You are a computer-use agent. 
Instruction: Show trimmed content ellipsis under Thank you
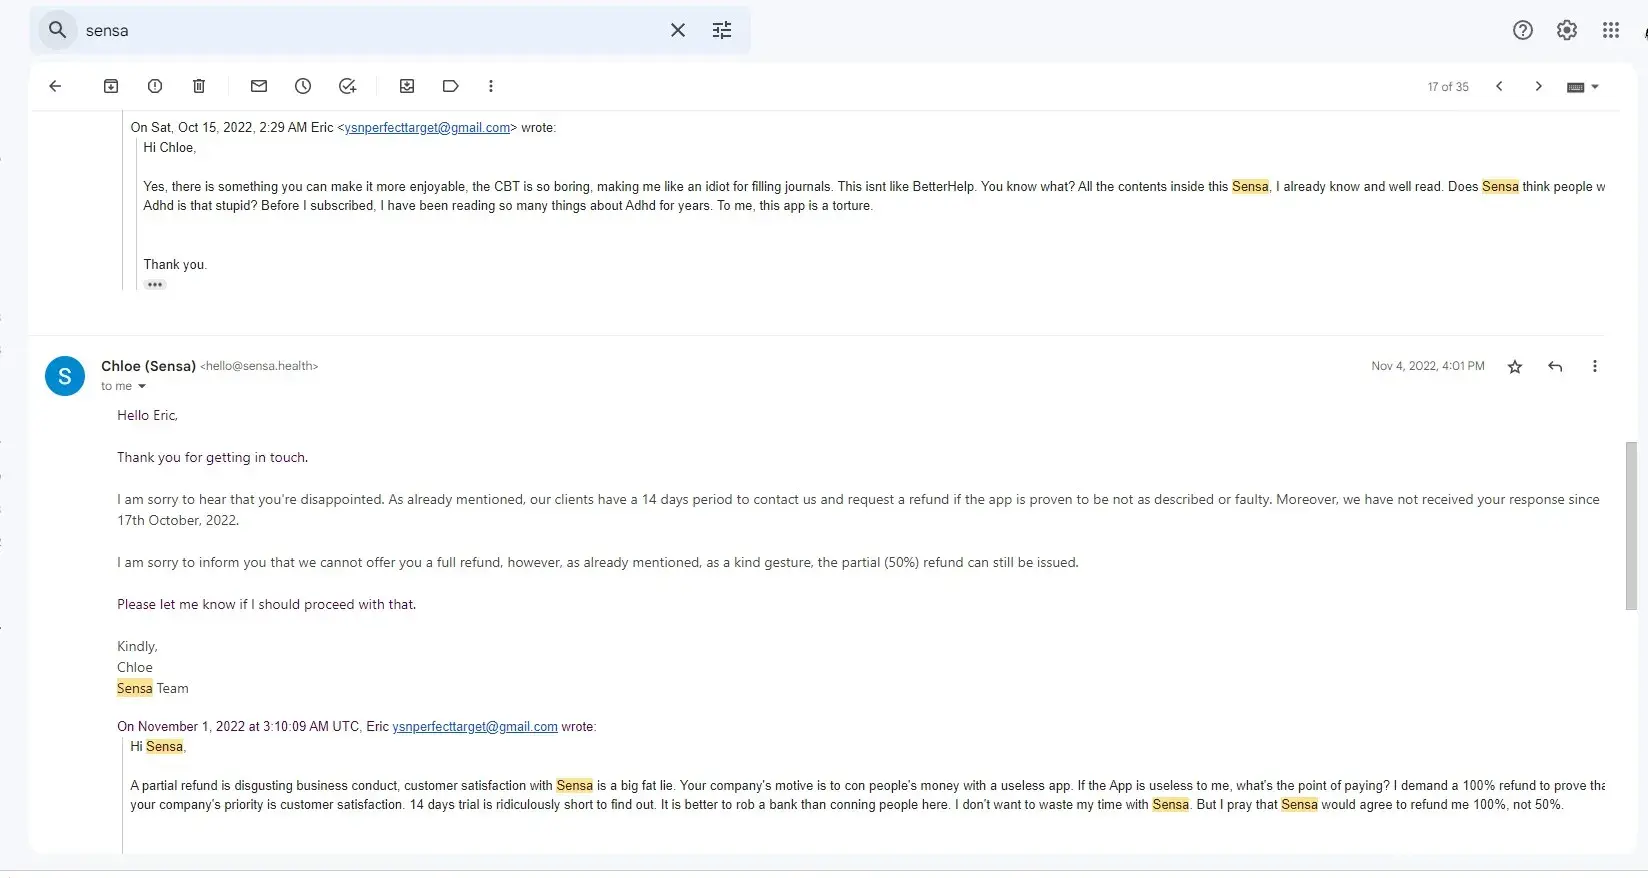click(x=154, y=285)
